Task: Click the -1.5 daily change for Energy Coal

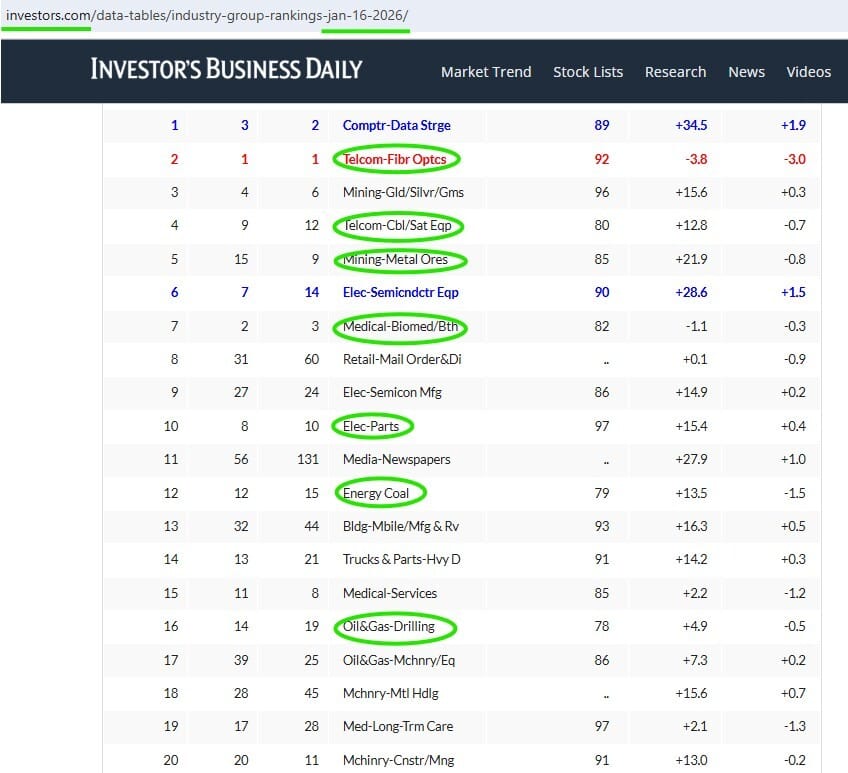Action: click(794, 494)
